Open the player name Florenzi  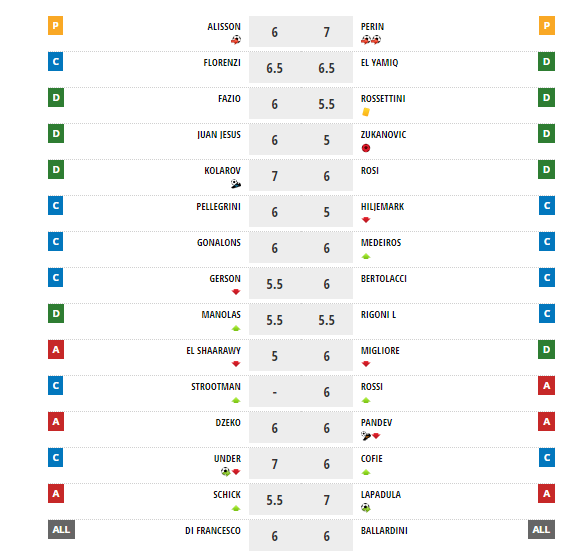point(222,63)
